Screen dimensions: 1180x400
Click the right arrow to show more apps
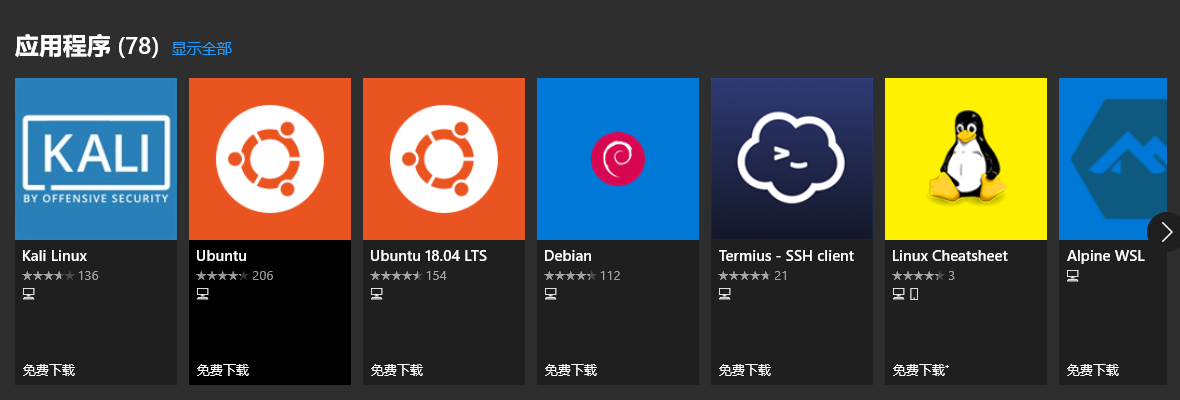(x=1165, y=232)
